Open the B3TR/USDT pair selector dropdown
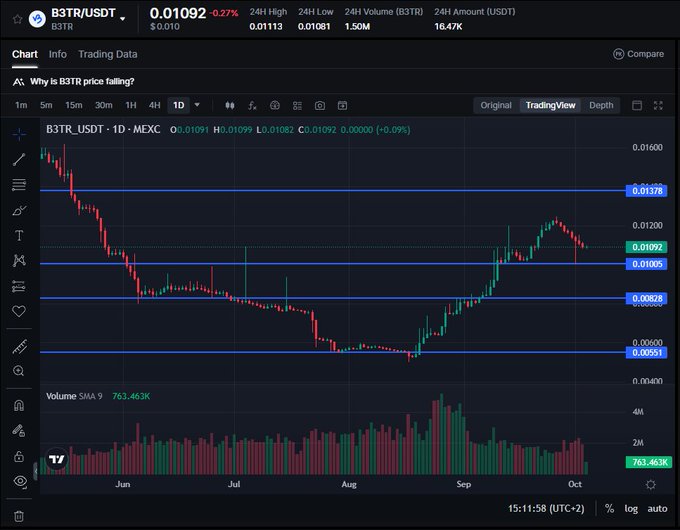Screen dimensions: 680x530 tap(123, 19)
